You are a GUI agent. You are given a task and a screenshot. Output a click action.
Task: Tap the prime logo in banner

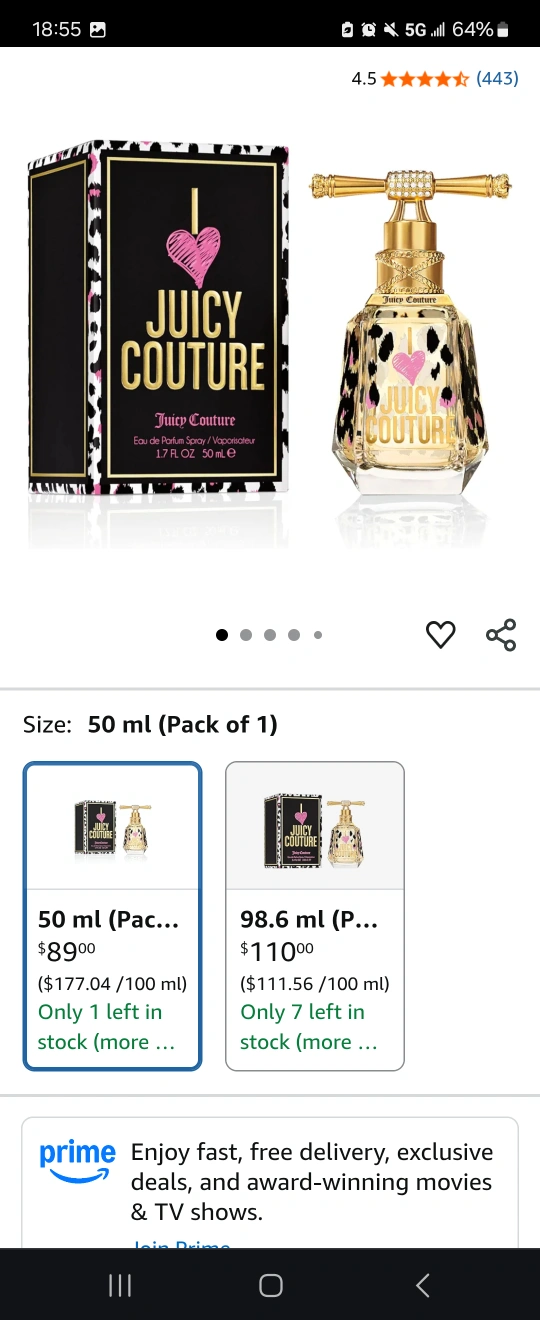click(x=77, y=1160)
